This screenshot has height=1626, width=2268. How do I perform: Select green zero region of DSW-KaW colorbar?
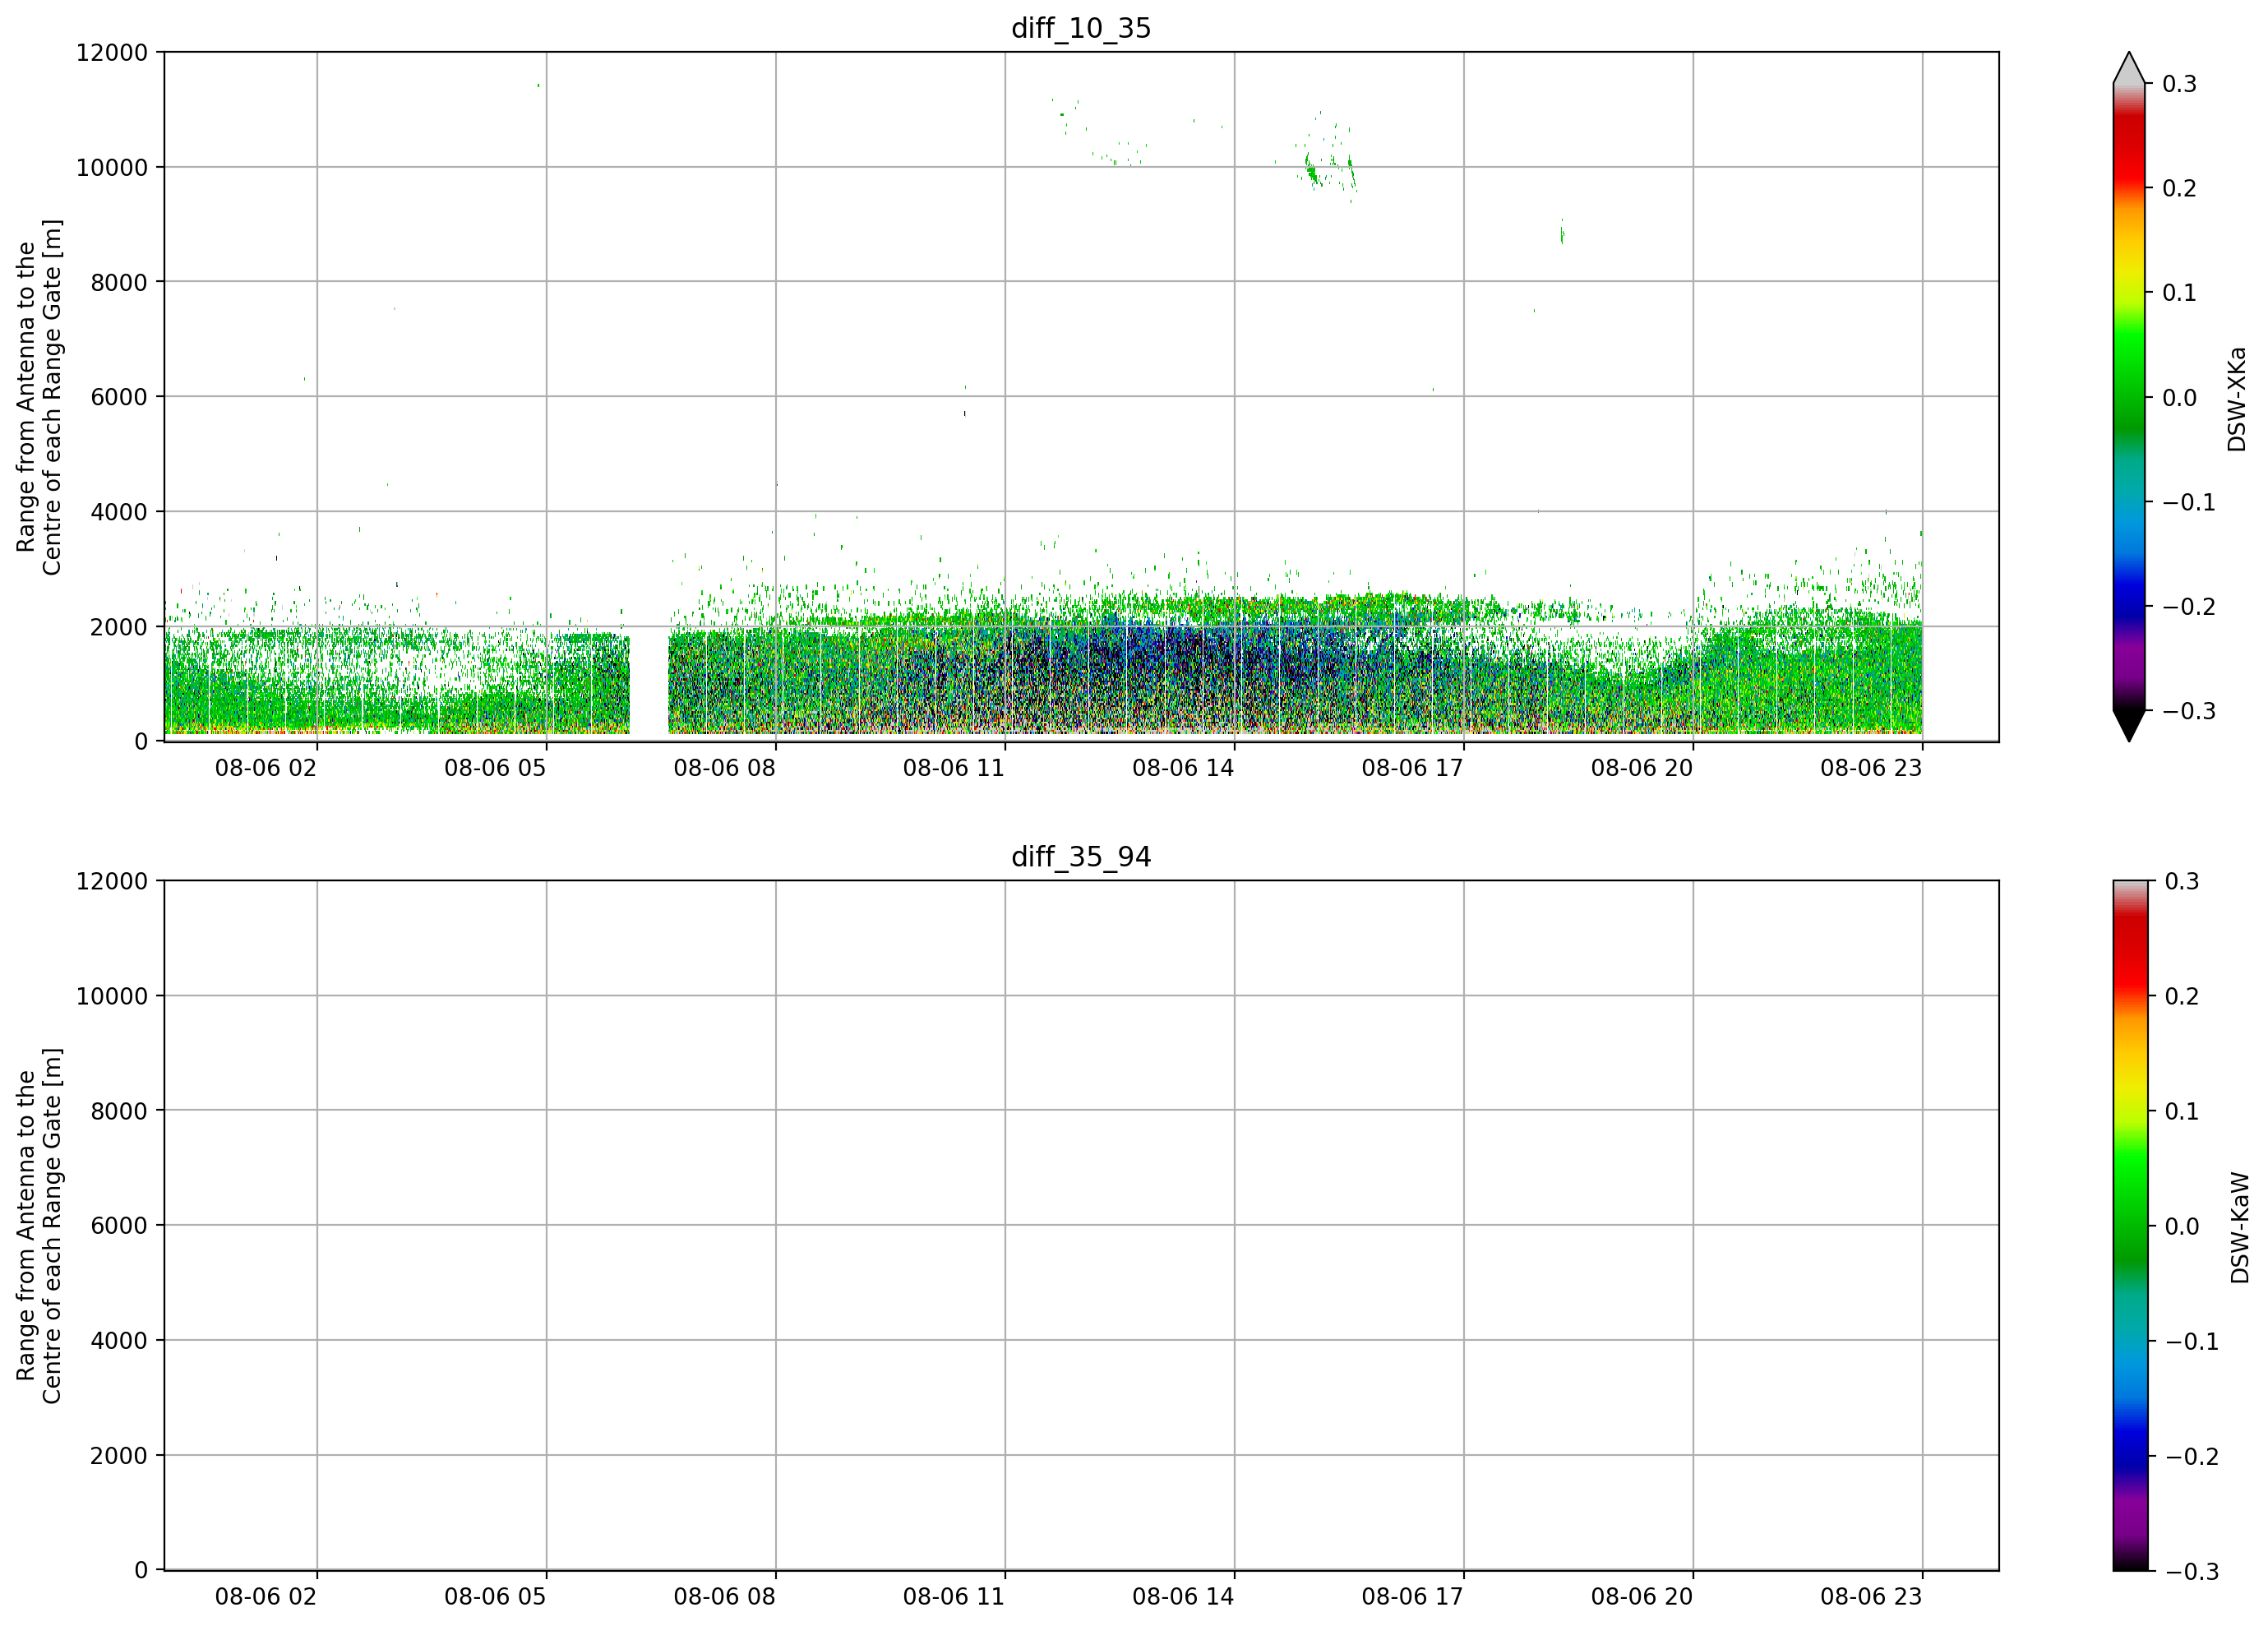2129,1226
